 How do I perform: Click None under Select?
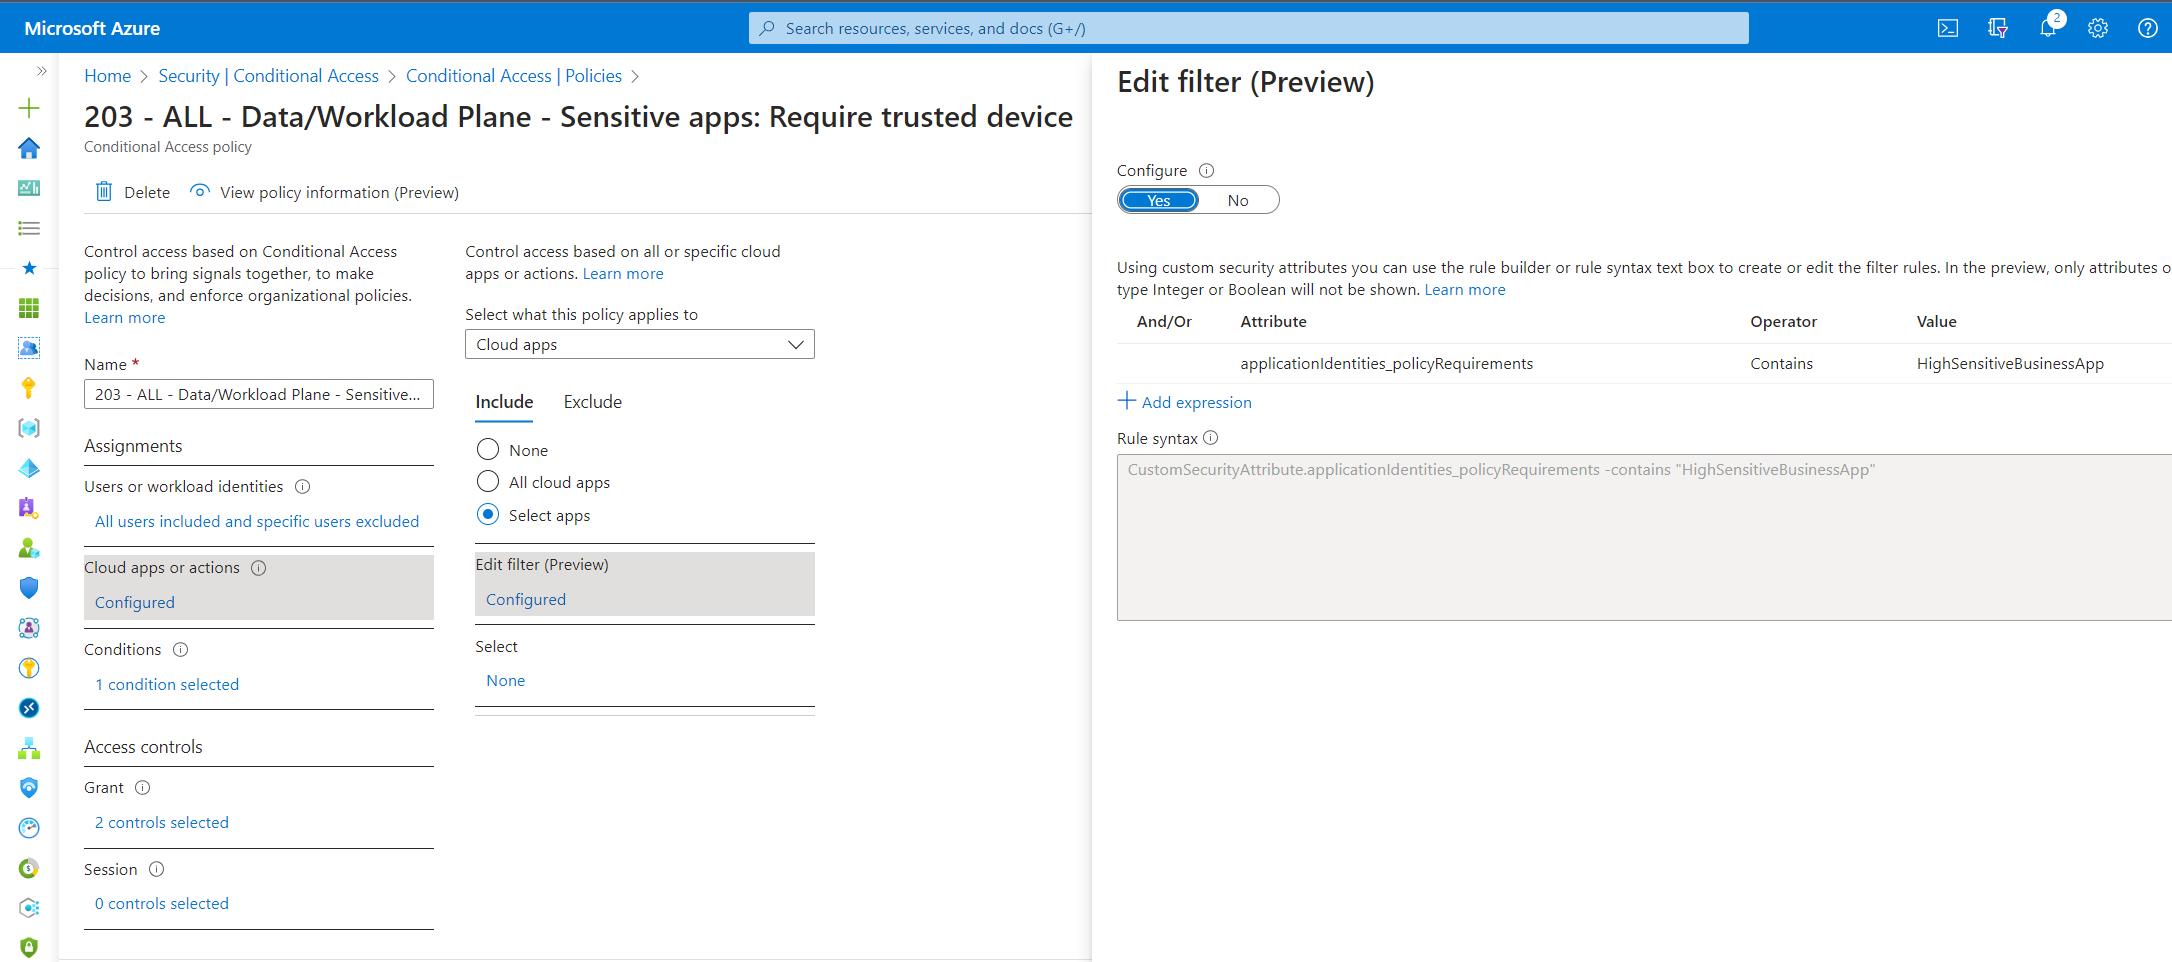[x=506, y=681]
